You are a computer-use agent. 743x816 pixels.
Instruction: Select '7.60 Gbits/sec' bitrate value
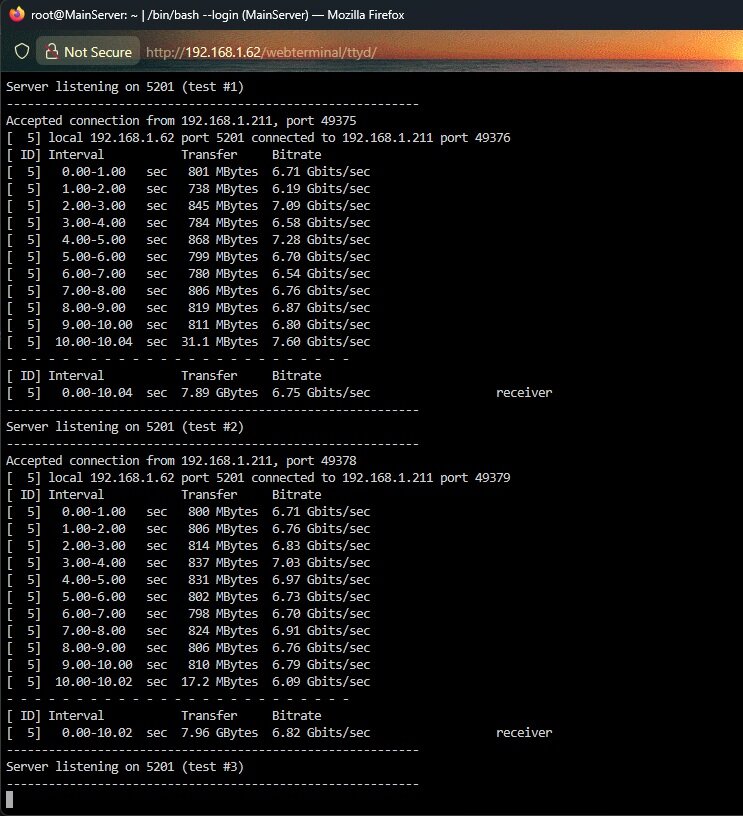pyautogui.click(x=321, y=342)
